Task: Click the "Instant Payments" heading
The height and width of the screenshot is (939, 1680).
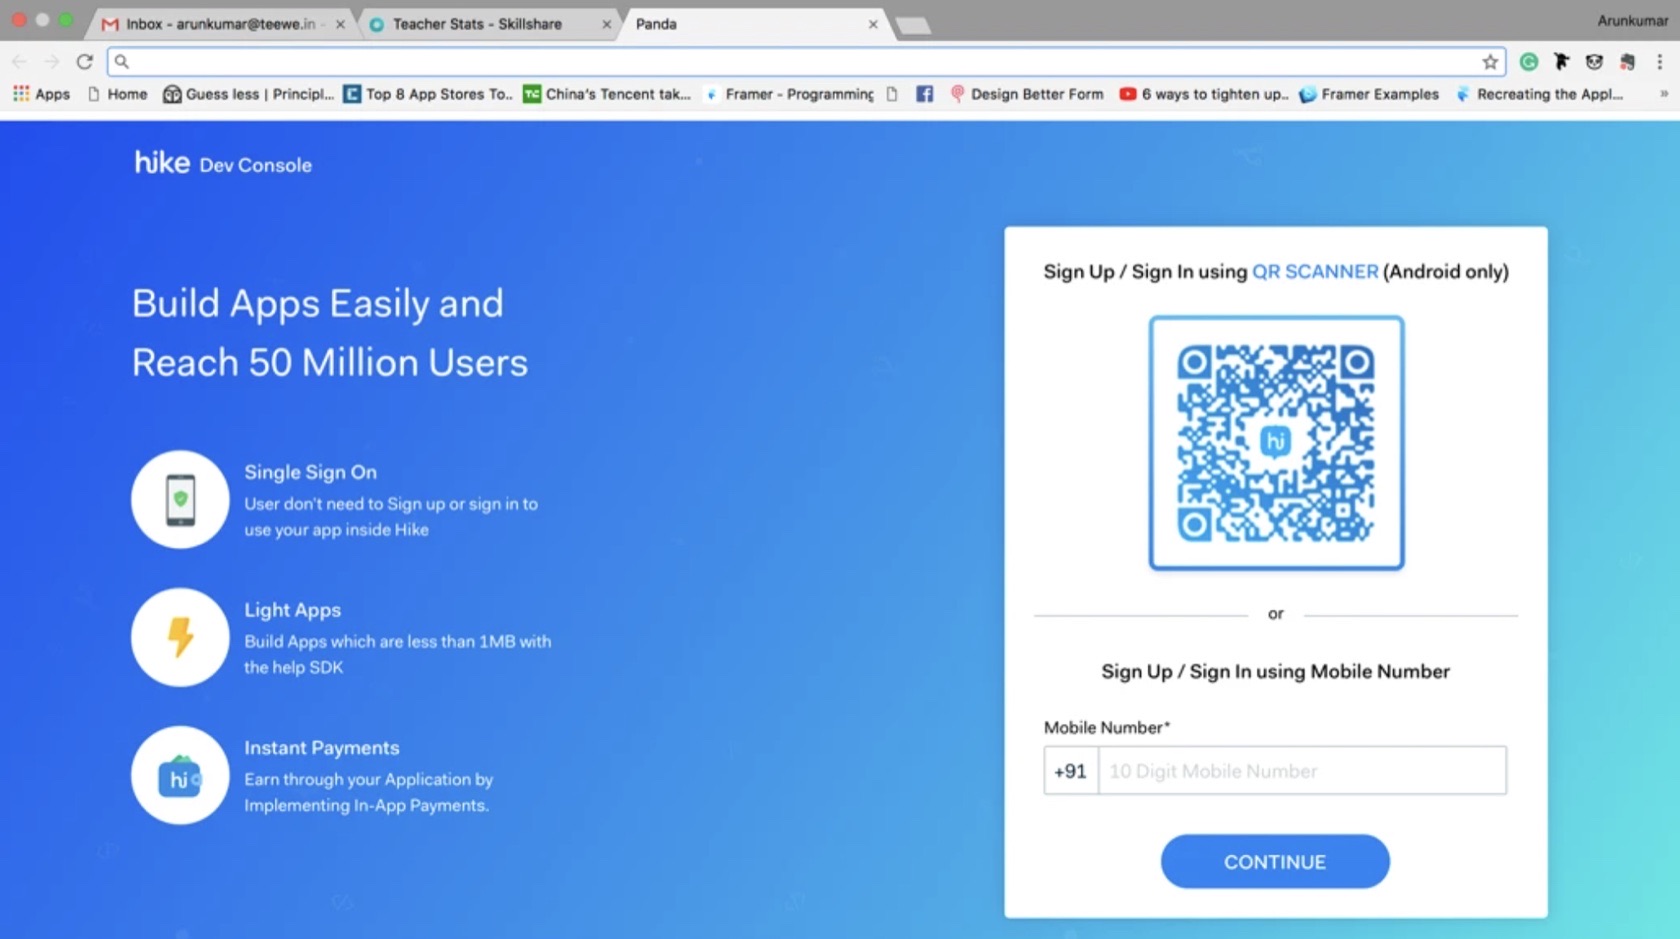Action: coord(321,748)
